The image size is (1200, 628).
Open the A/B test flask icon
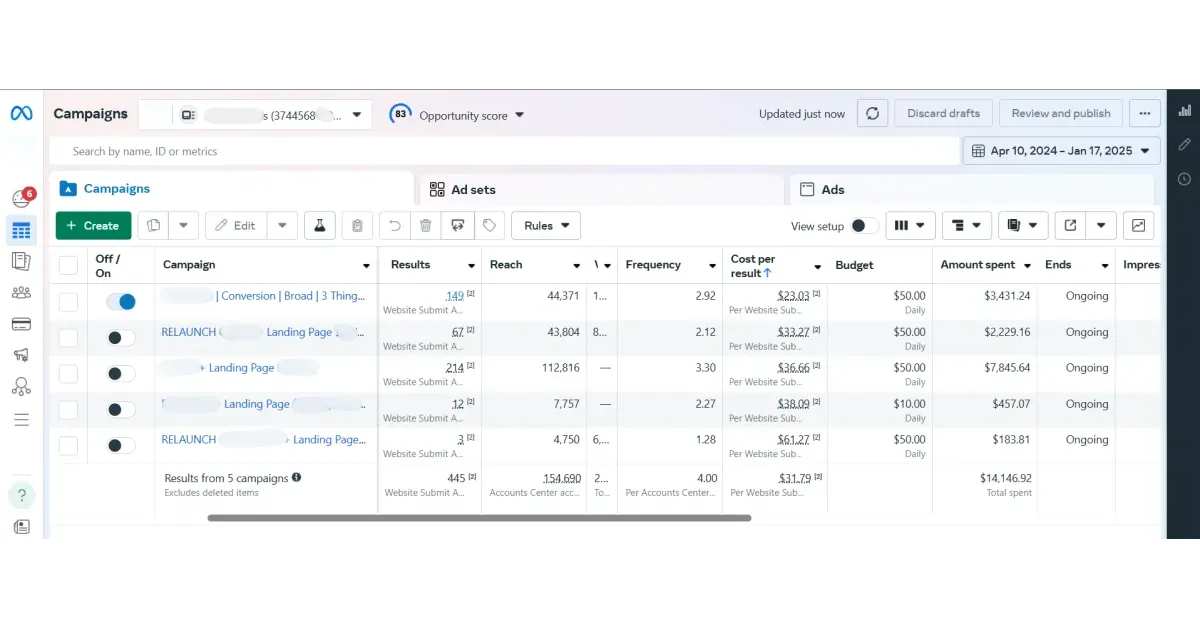(319, 226)
